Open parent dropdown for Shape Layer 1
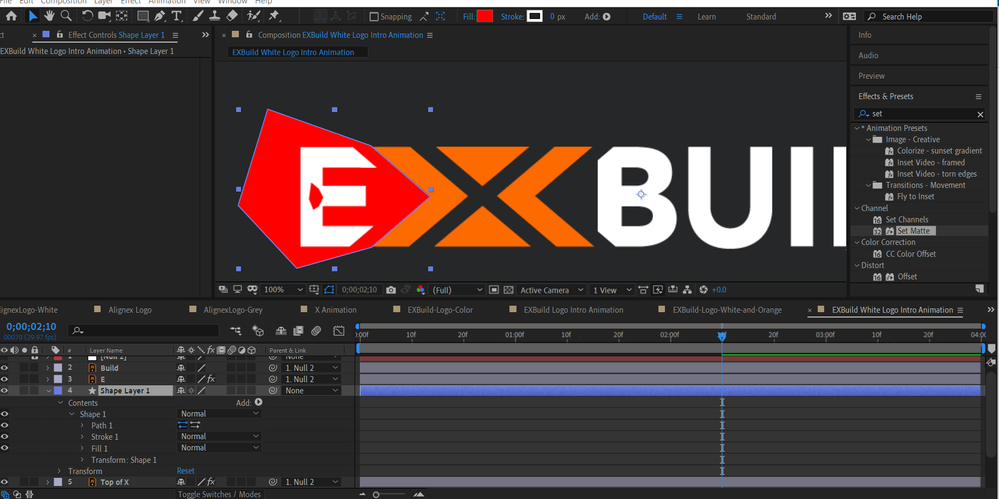The width and height of the screenshot is (999, 499). [x=312, y=391]
